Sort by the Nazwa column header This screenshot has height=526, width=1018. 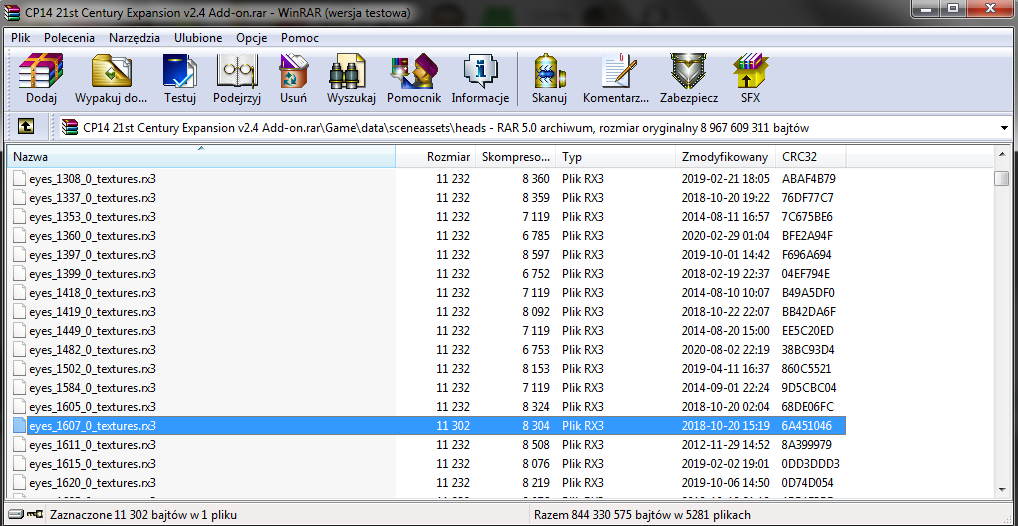click(201, 157)
